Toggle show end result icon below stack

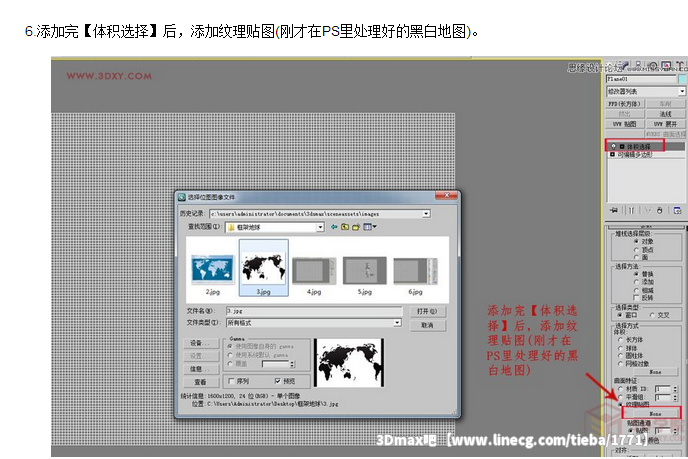coord(631,211)
